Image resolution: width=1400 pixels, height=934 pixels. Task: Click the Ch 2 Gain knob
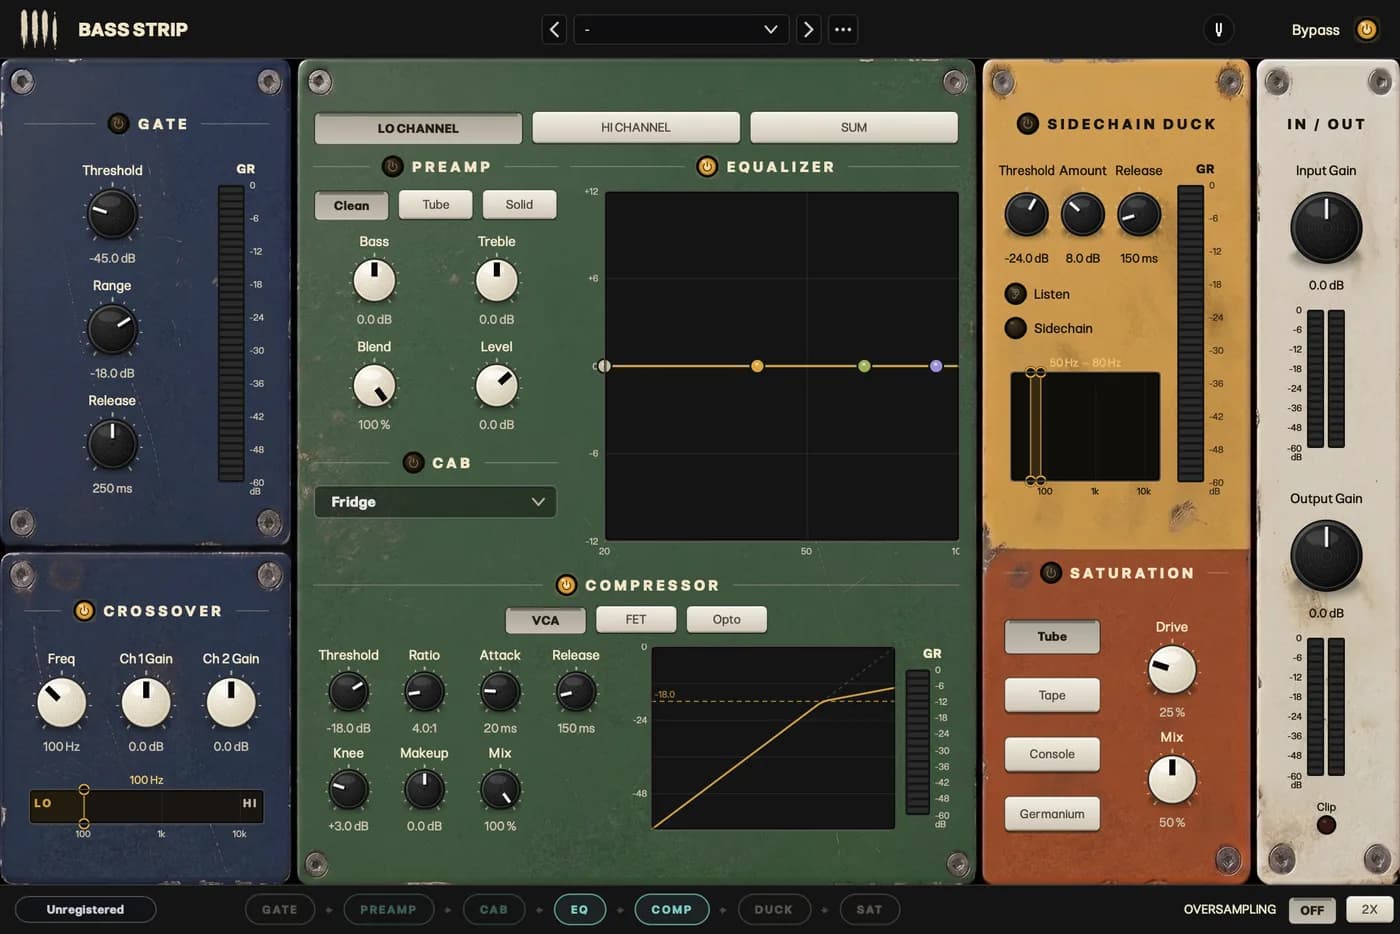point(231,703)
